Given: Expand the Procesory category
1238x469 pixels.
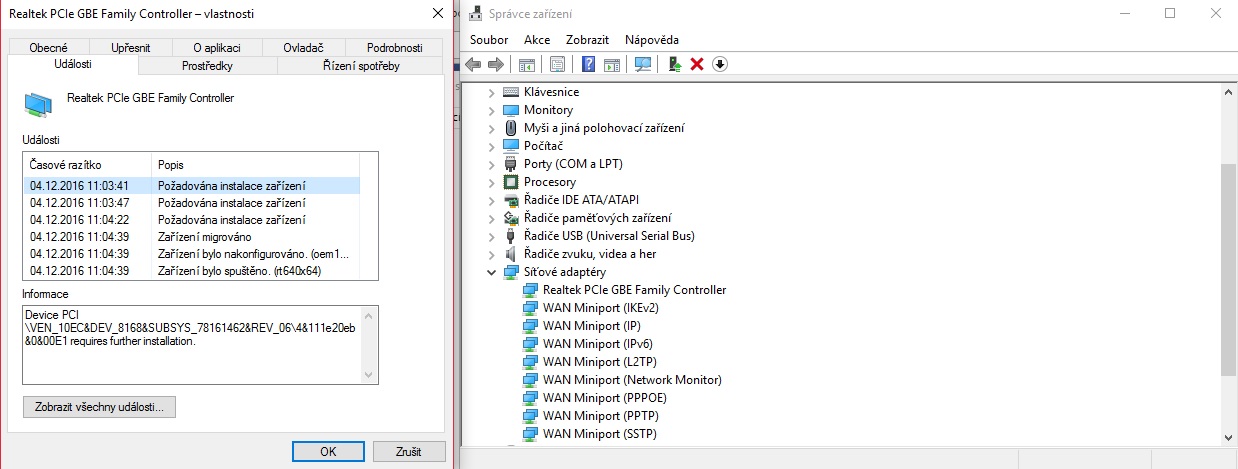Looking at the screenshot, I should 492,182.
